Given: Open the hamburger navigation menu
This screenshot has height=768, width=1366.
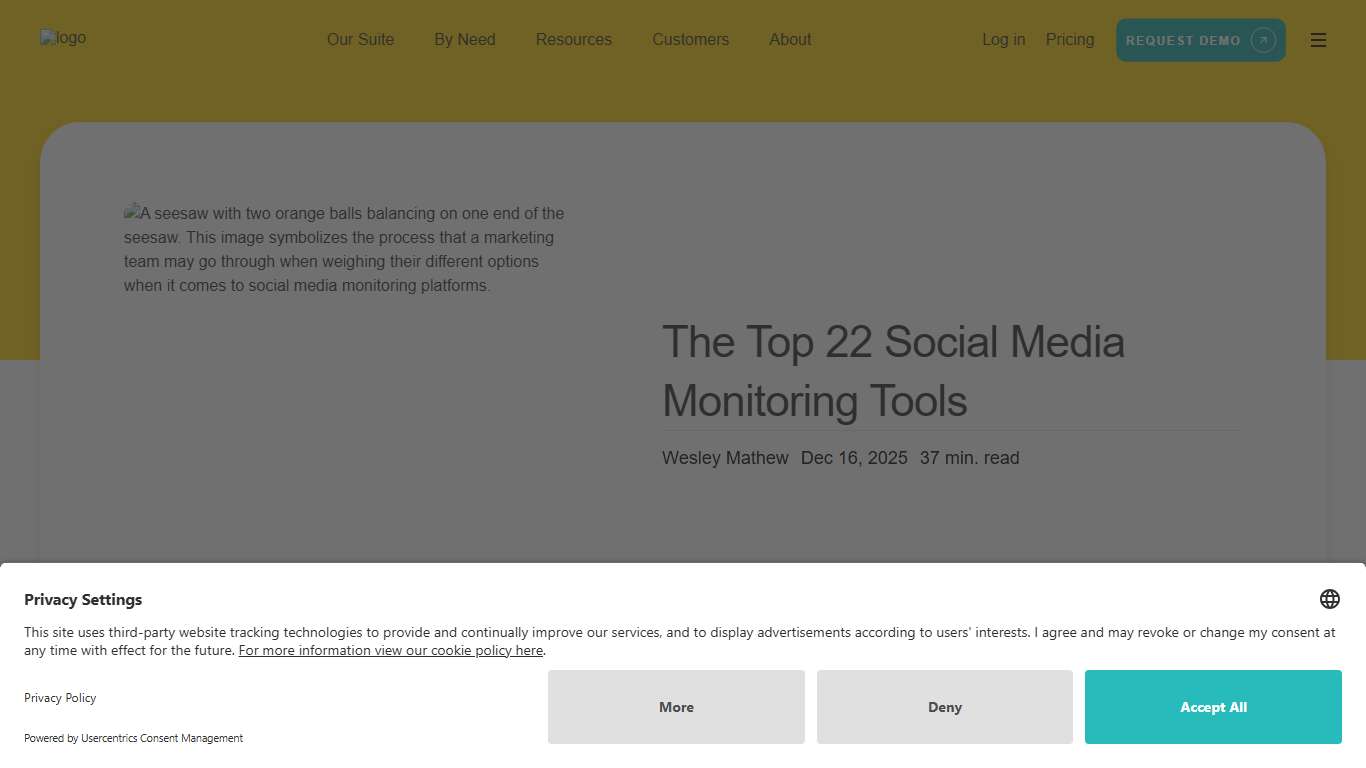Looking at the screenshot, I should 1318,40.
